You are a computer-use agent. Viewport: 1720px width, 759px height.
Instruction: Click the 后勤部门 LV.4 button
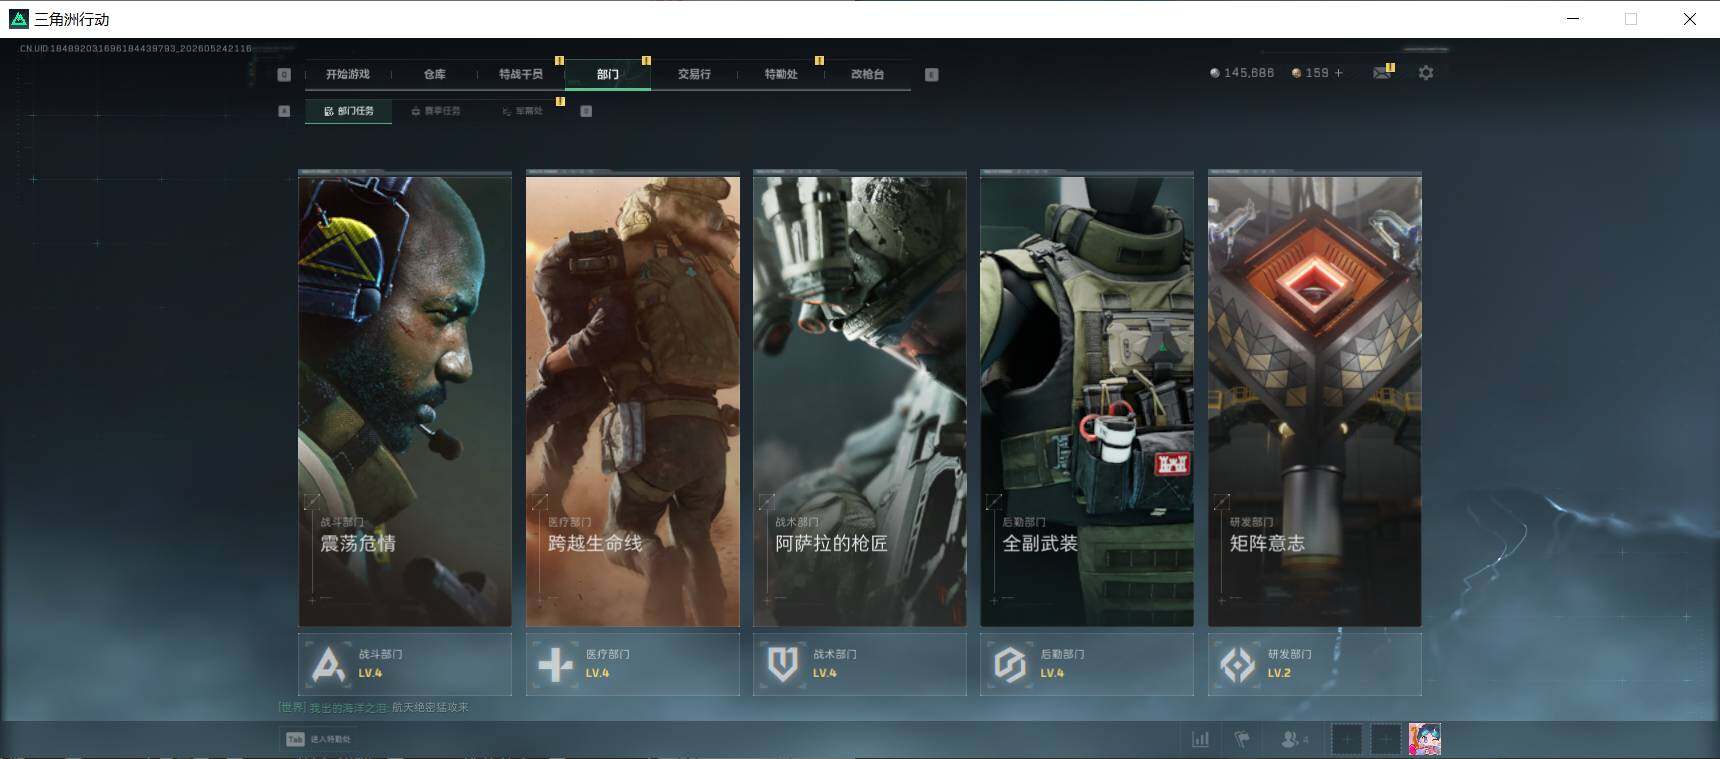1087,664
